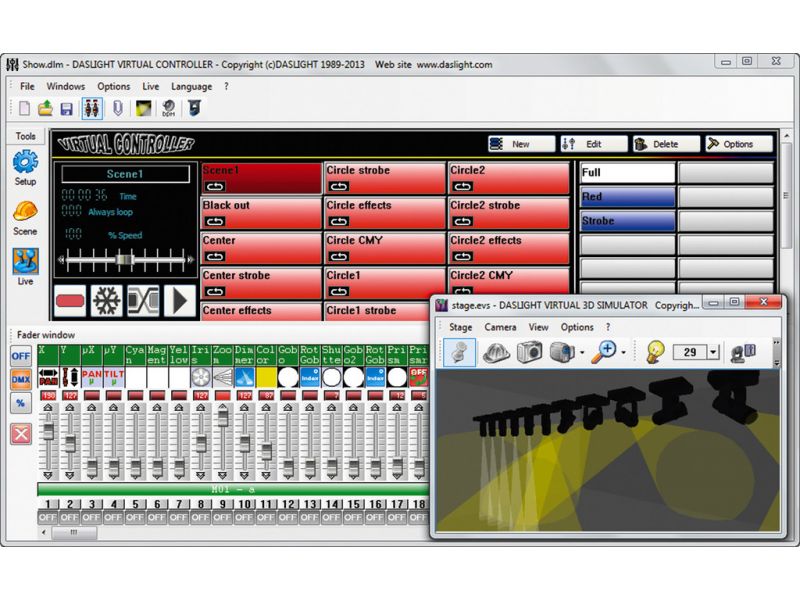Activate the Full switch button

[628, 173]
